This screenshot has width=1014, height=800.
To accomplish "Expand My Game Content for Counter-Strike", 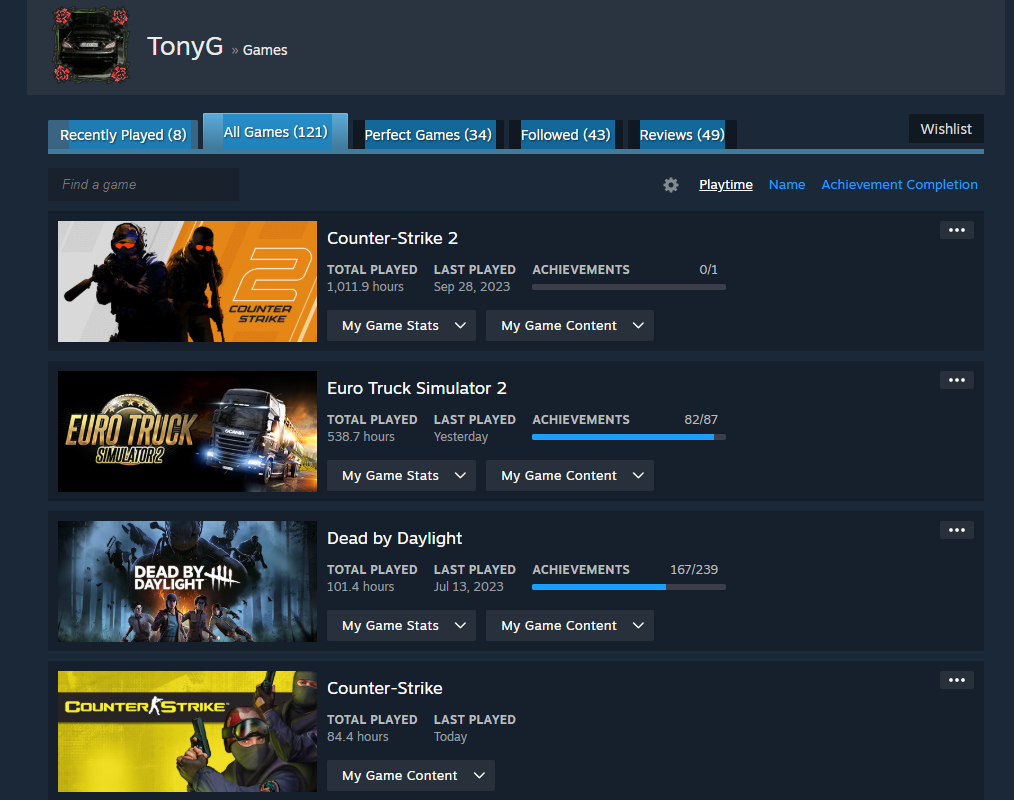I will pos(410,776).
